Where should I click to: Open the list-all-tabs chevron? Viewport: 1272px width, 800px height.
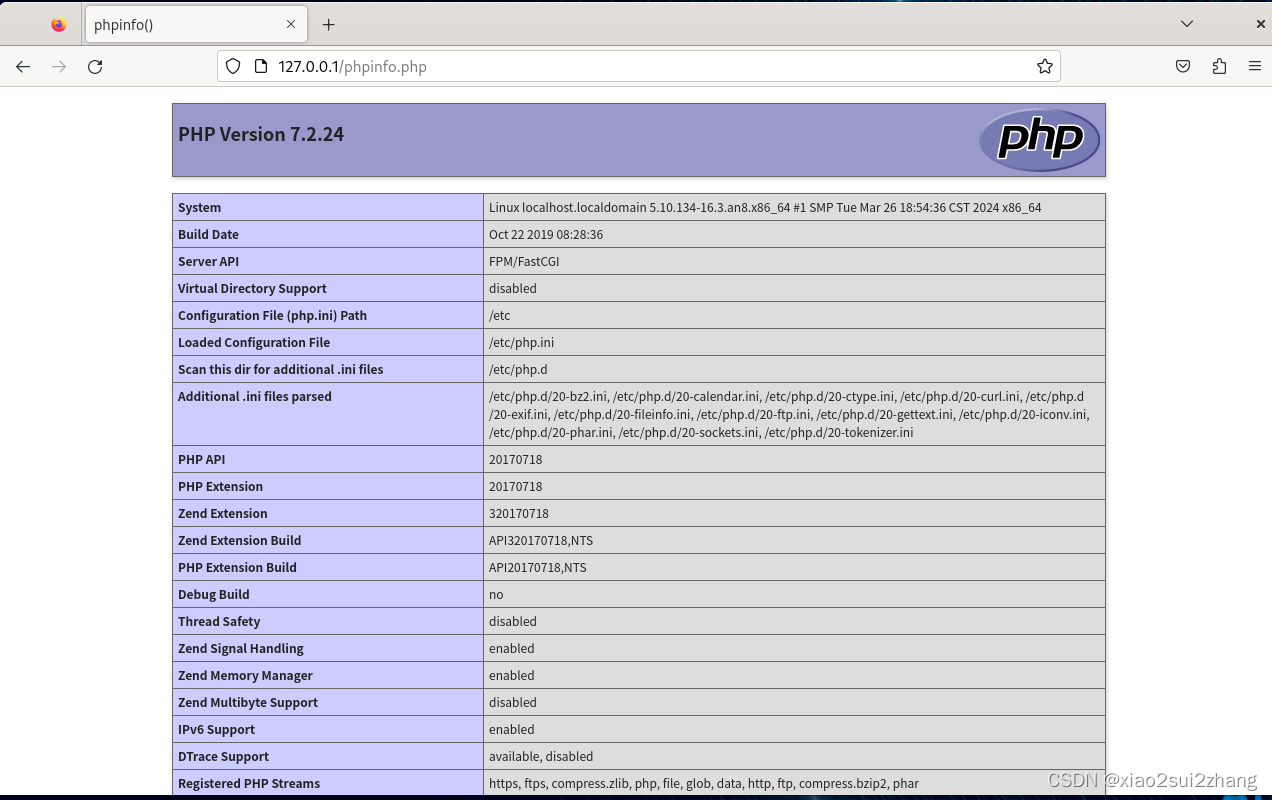[1186, 23]
